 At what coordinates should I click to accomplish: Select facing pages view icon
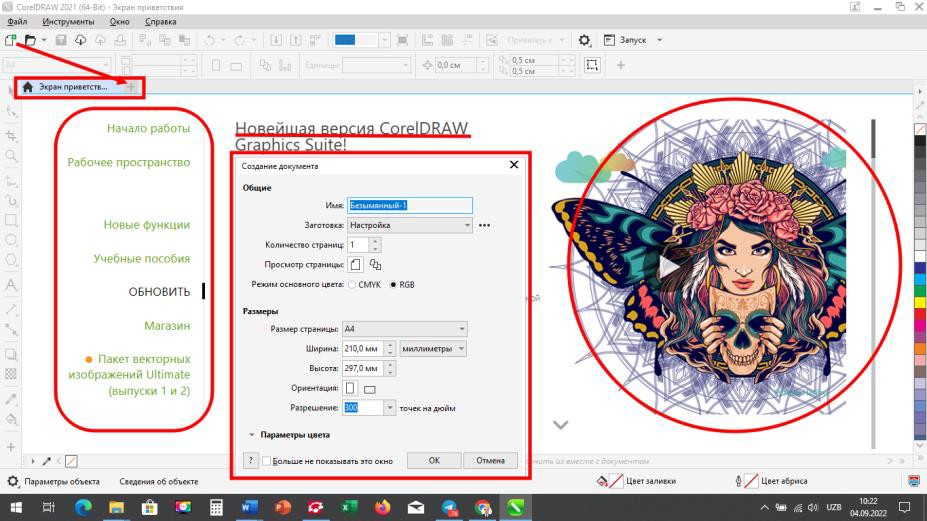pos(375,264)
